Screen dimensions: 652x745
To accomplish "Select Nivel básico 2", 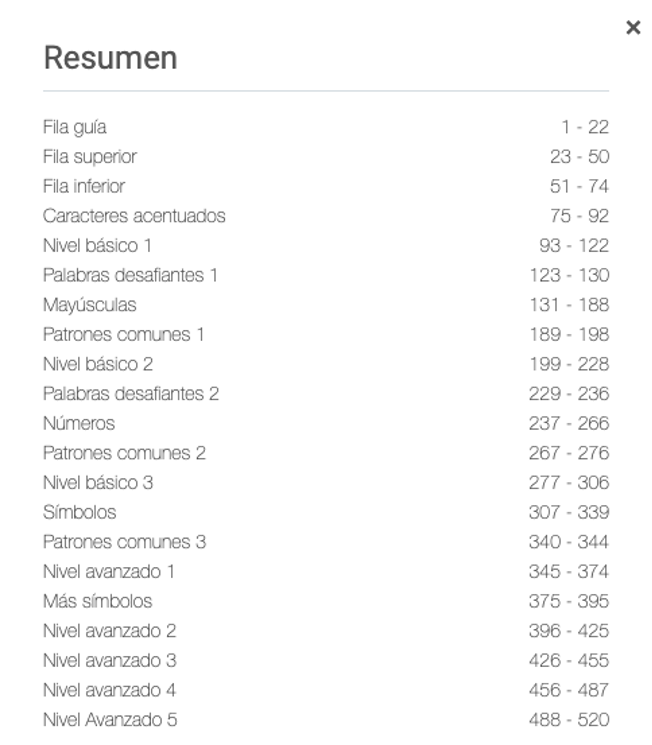I will pos(98,364).
